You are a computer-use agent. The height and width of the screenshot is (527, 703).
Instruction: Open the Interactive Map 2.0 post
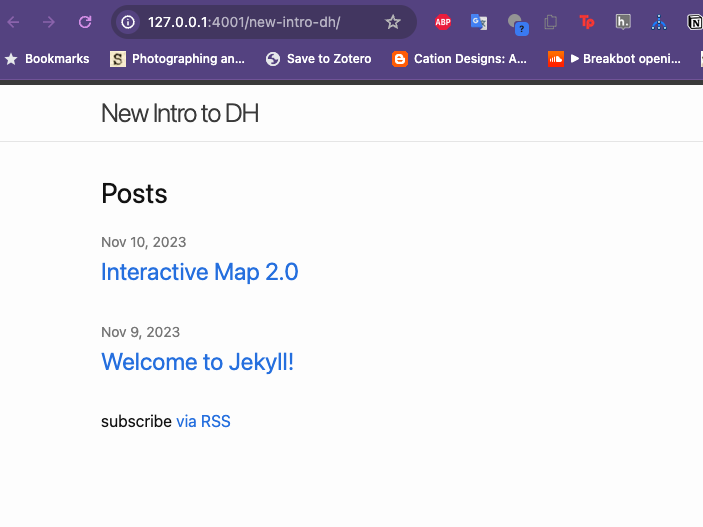click(199, 272)
